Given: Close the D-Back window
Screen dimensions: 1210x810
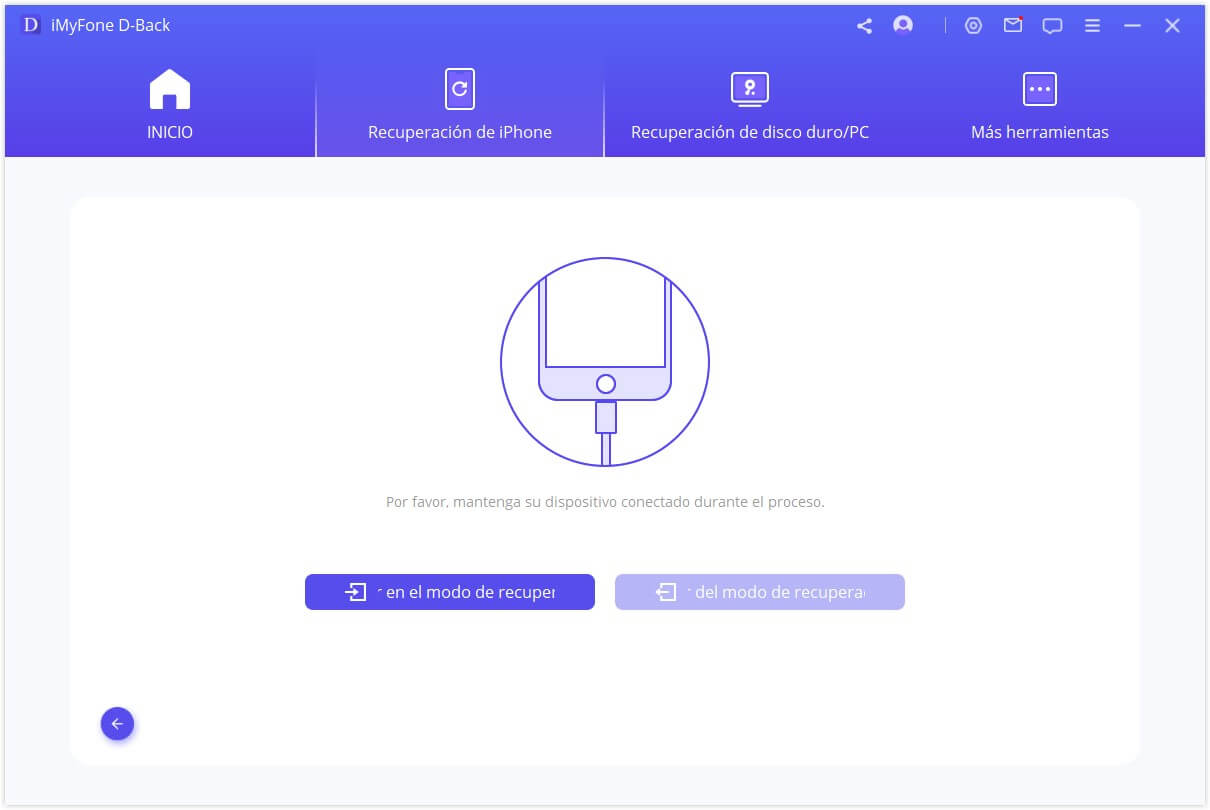Looking at the screenshot, I should (x=1172, y=26).
